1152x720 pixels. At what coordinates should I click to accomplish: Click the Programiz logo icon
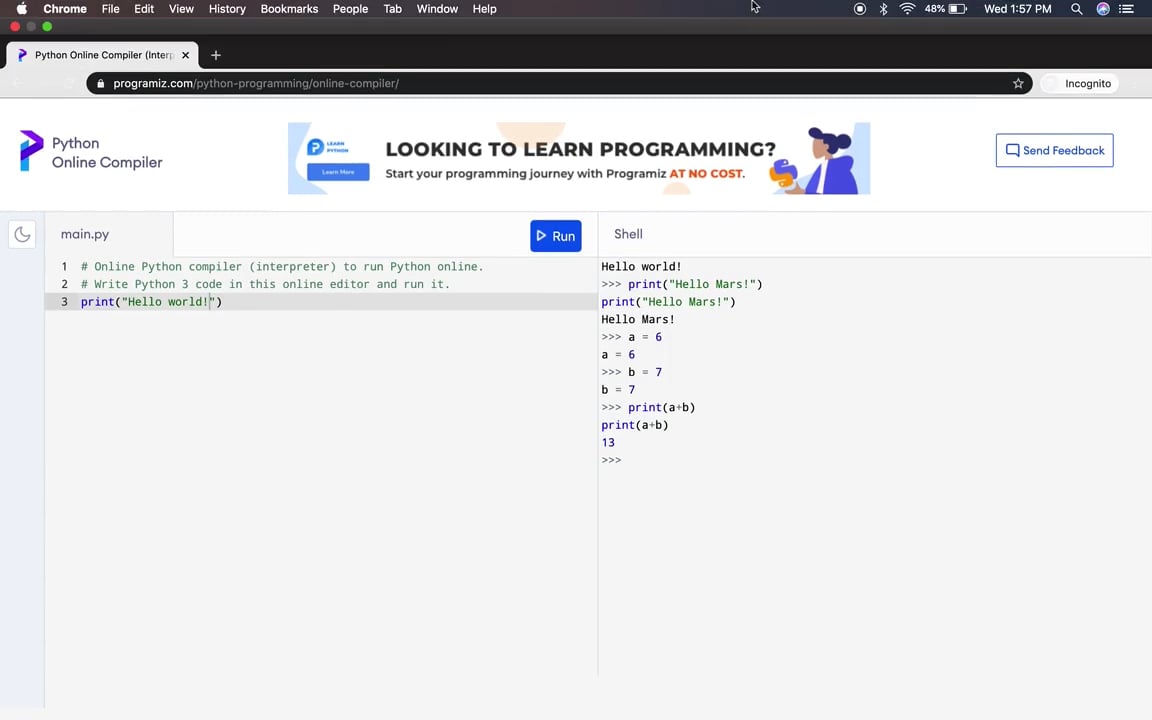pyautogui.click(x=31, y=151)
